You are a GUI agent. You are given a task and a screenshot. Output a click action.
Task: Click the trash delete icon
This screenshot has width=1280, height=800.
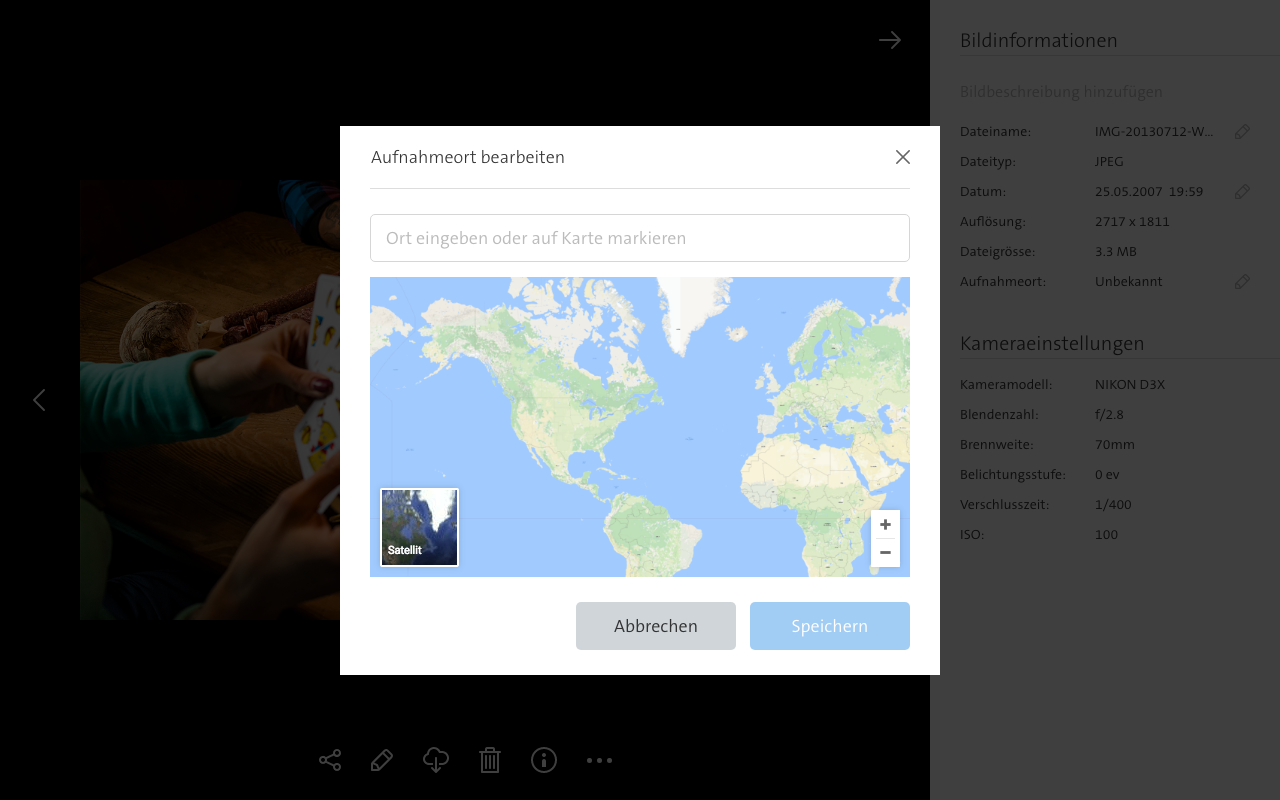click(490, 760)
